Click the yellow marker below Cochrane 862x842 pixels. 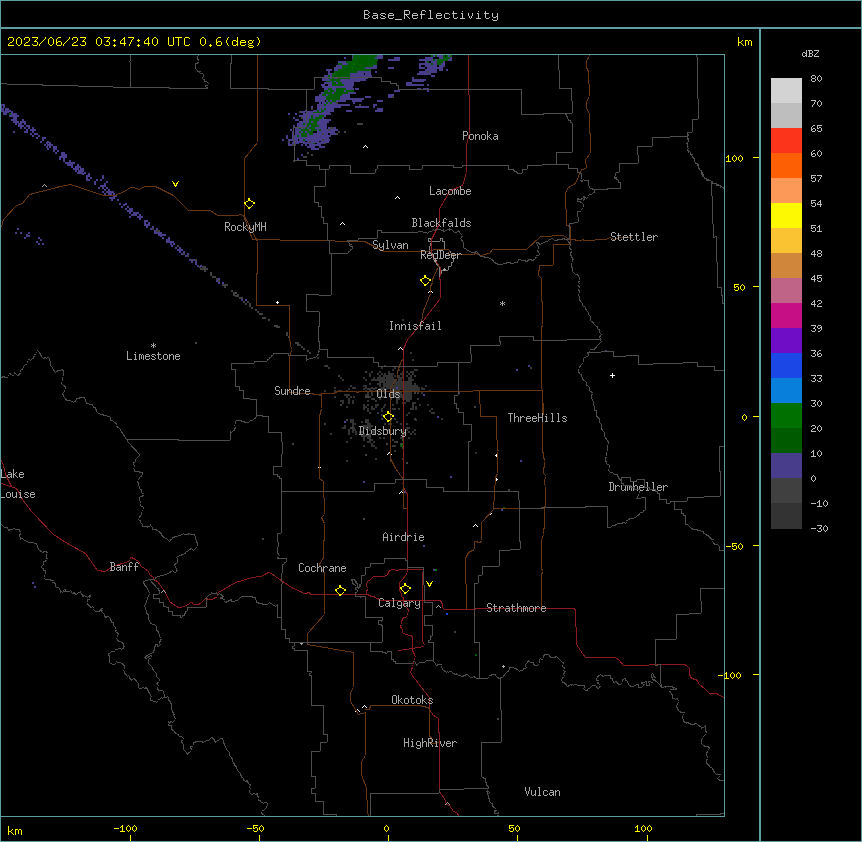(x=340, y=590)
